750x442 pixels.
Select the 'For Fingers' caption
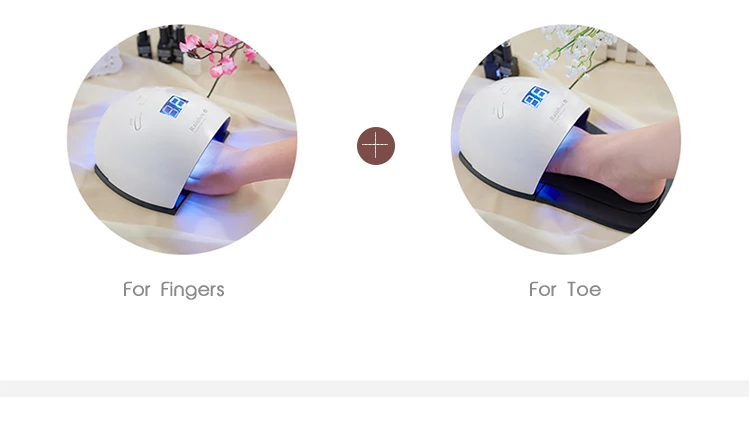pyautogui.click(x=173, y=290)
